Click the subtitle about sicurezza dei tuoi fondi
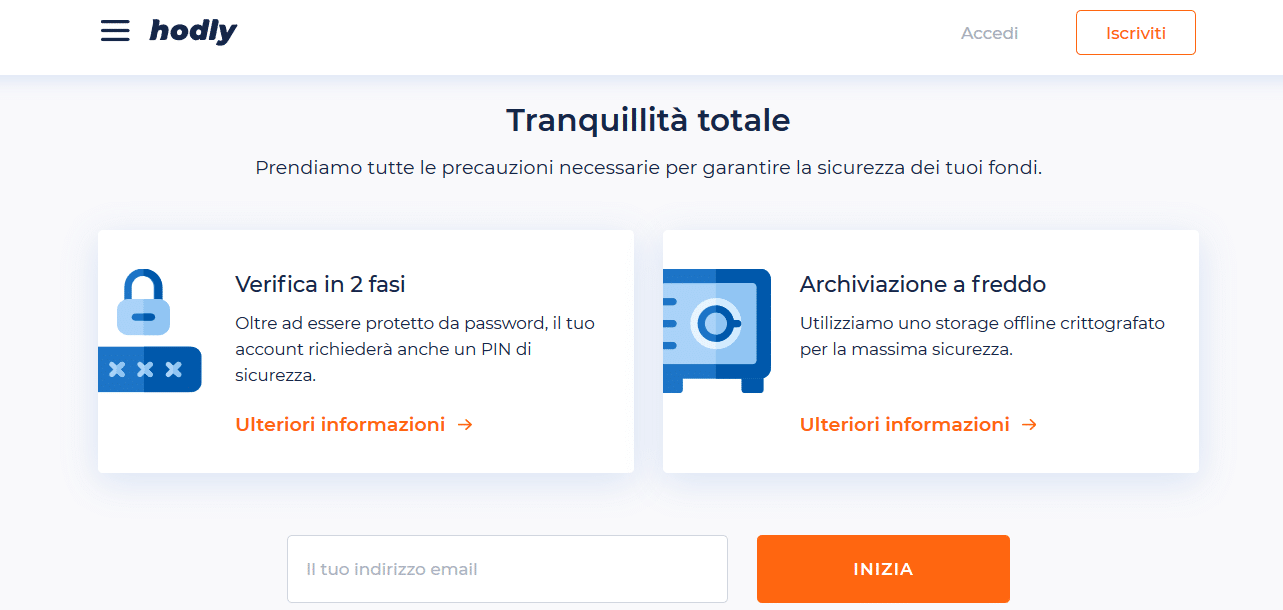Image resolution: width=1283 pixels, height=610 pixels. pos(648,168)
